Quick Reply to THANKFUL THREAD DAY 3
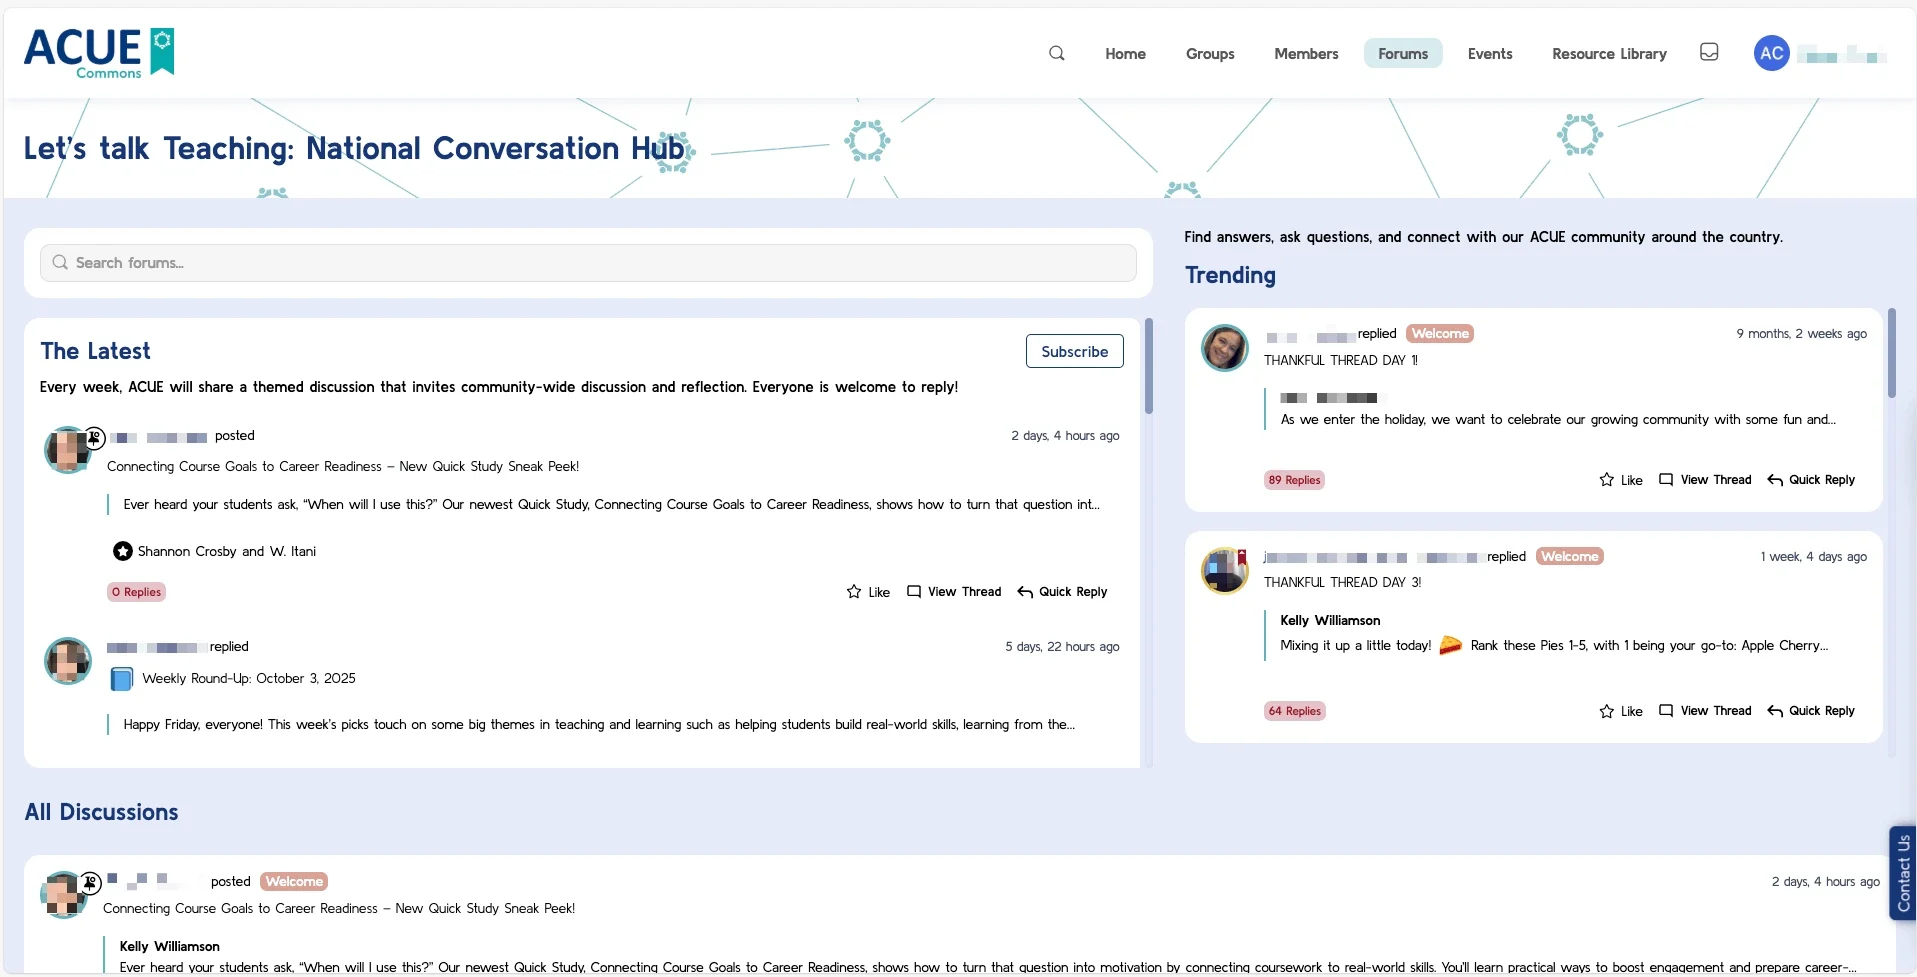The width and height of the screenshot is (1917, 977). [1811, 711]
